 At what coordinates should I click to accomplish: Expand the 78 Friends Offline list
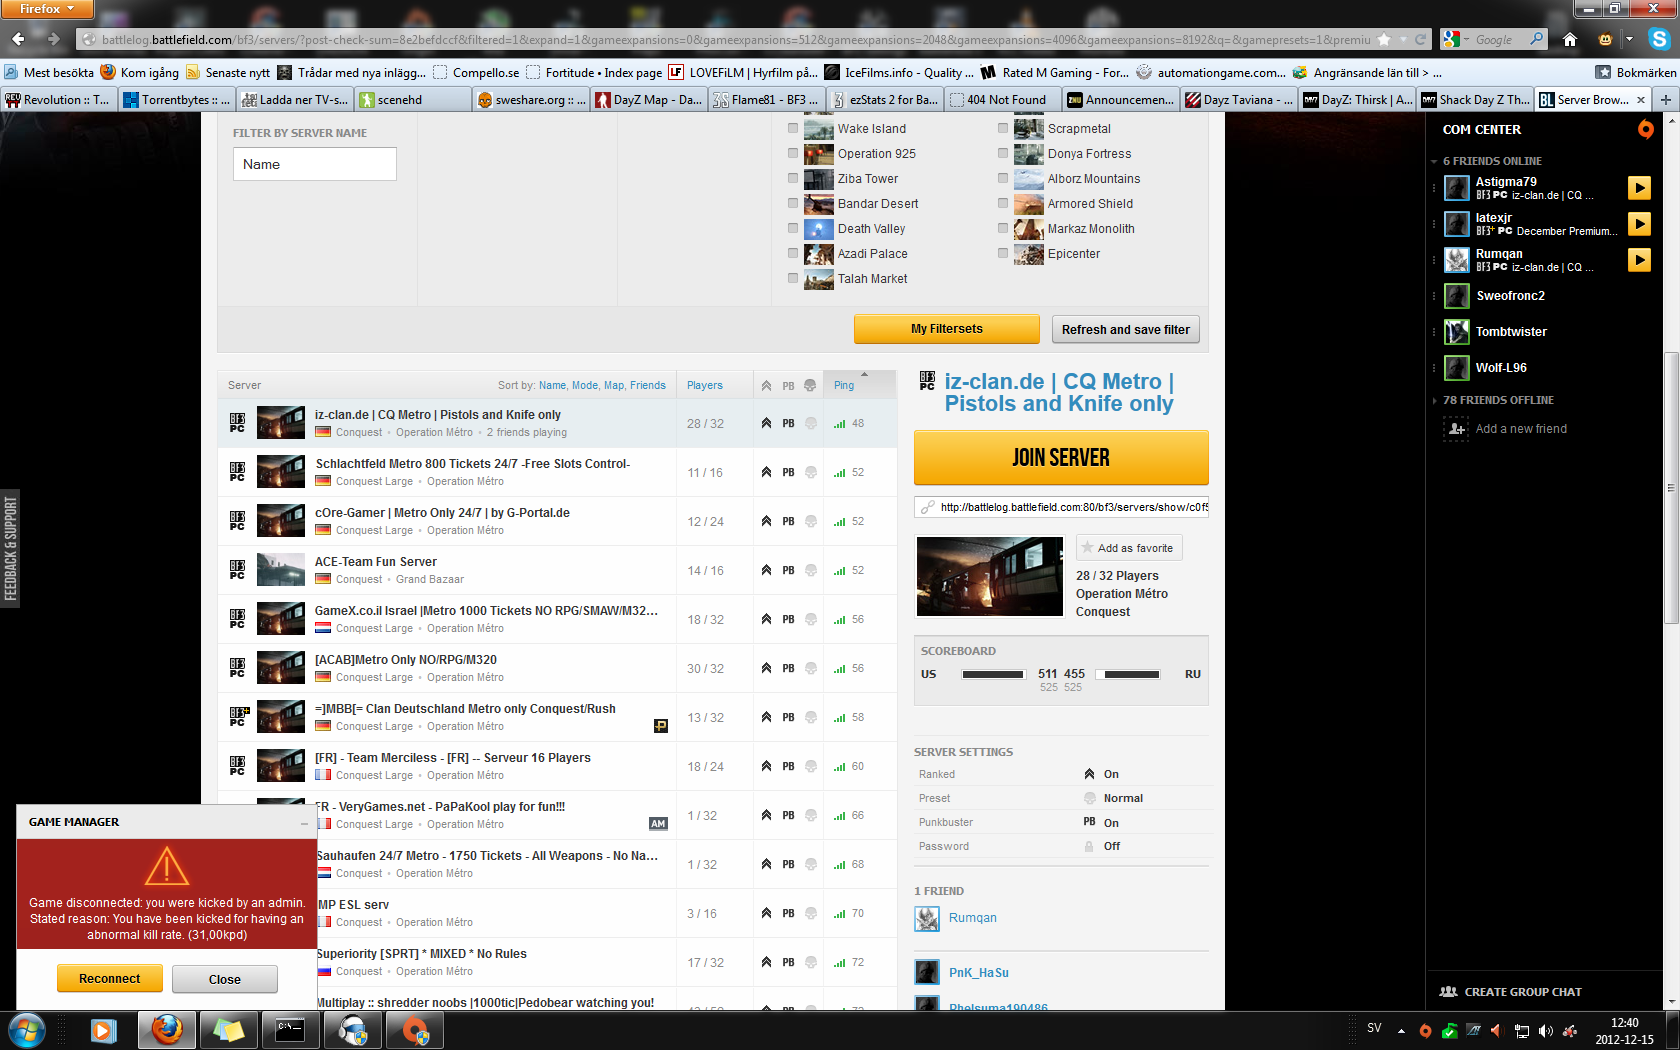tap(1434, 400)
